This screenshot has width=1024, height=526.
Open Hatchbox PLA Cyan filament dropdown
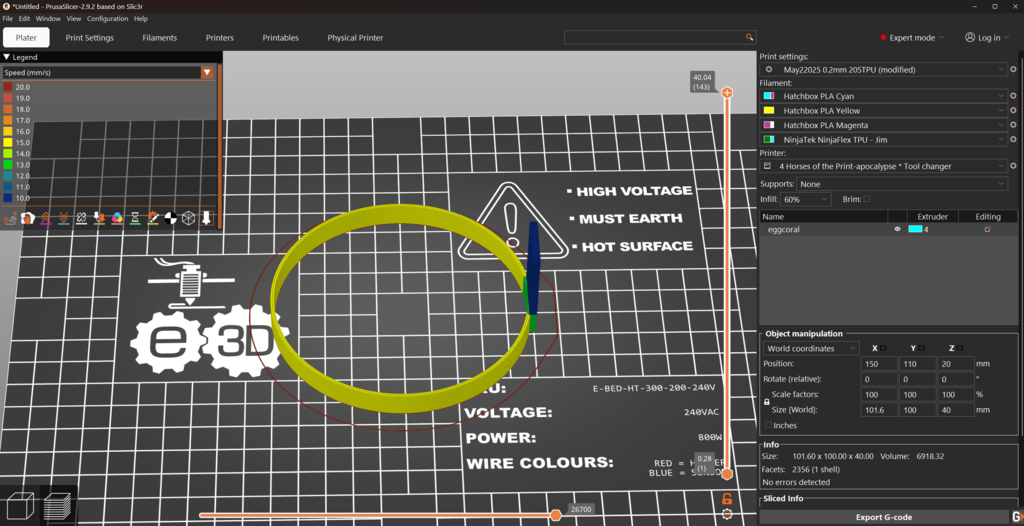click(x=884, y=96)
